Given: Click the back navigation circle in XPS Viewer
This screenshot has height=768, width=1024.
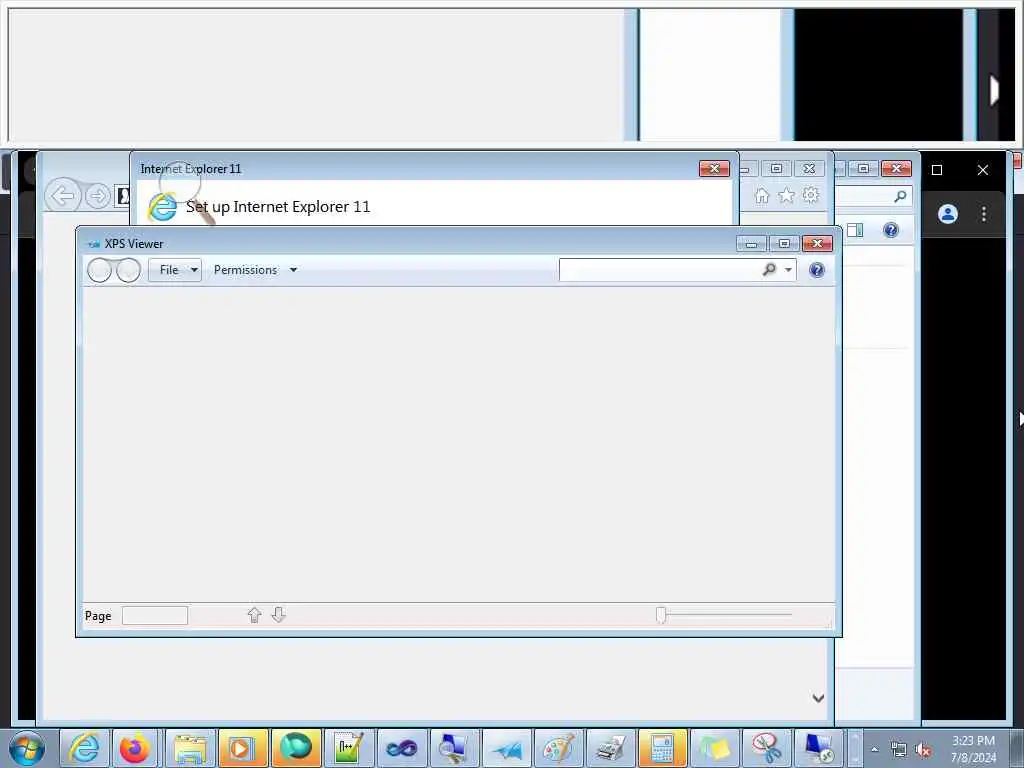Looking at the screenshot, I should click(x=99, y=270).
